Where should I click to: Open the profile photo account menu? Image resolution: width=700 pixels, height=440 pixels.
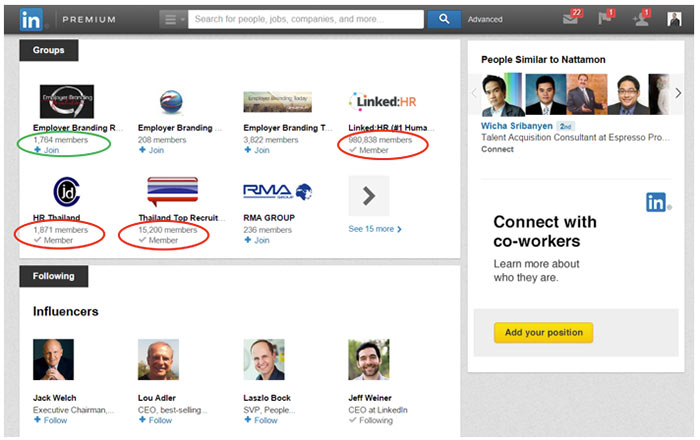tap(674, 19)
